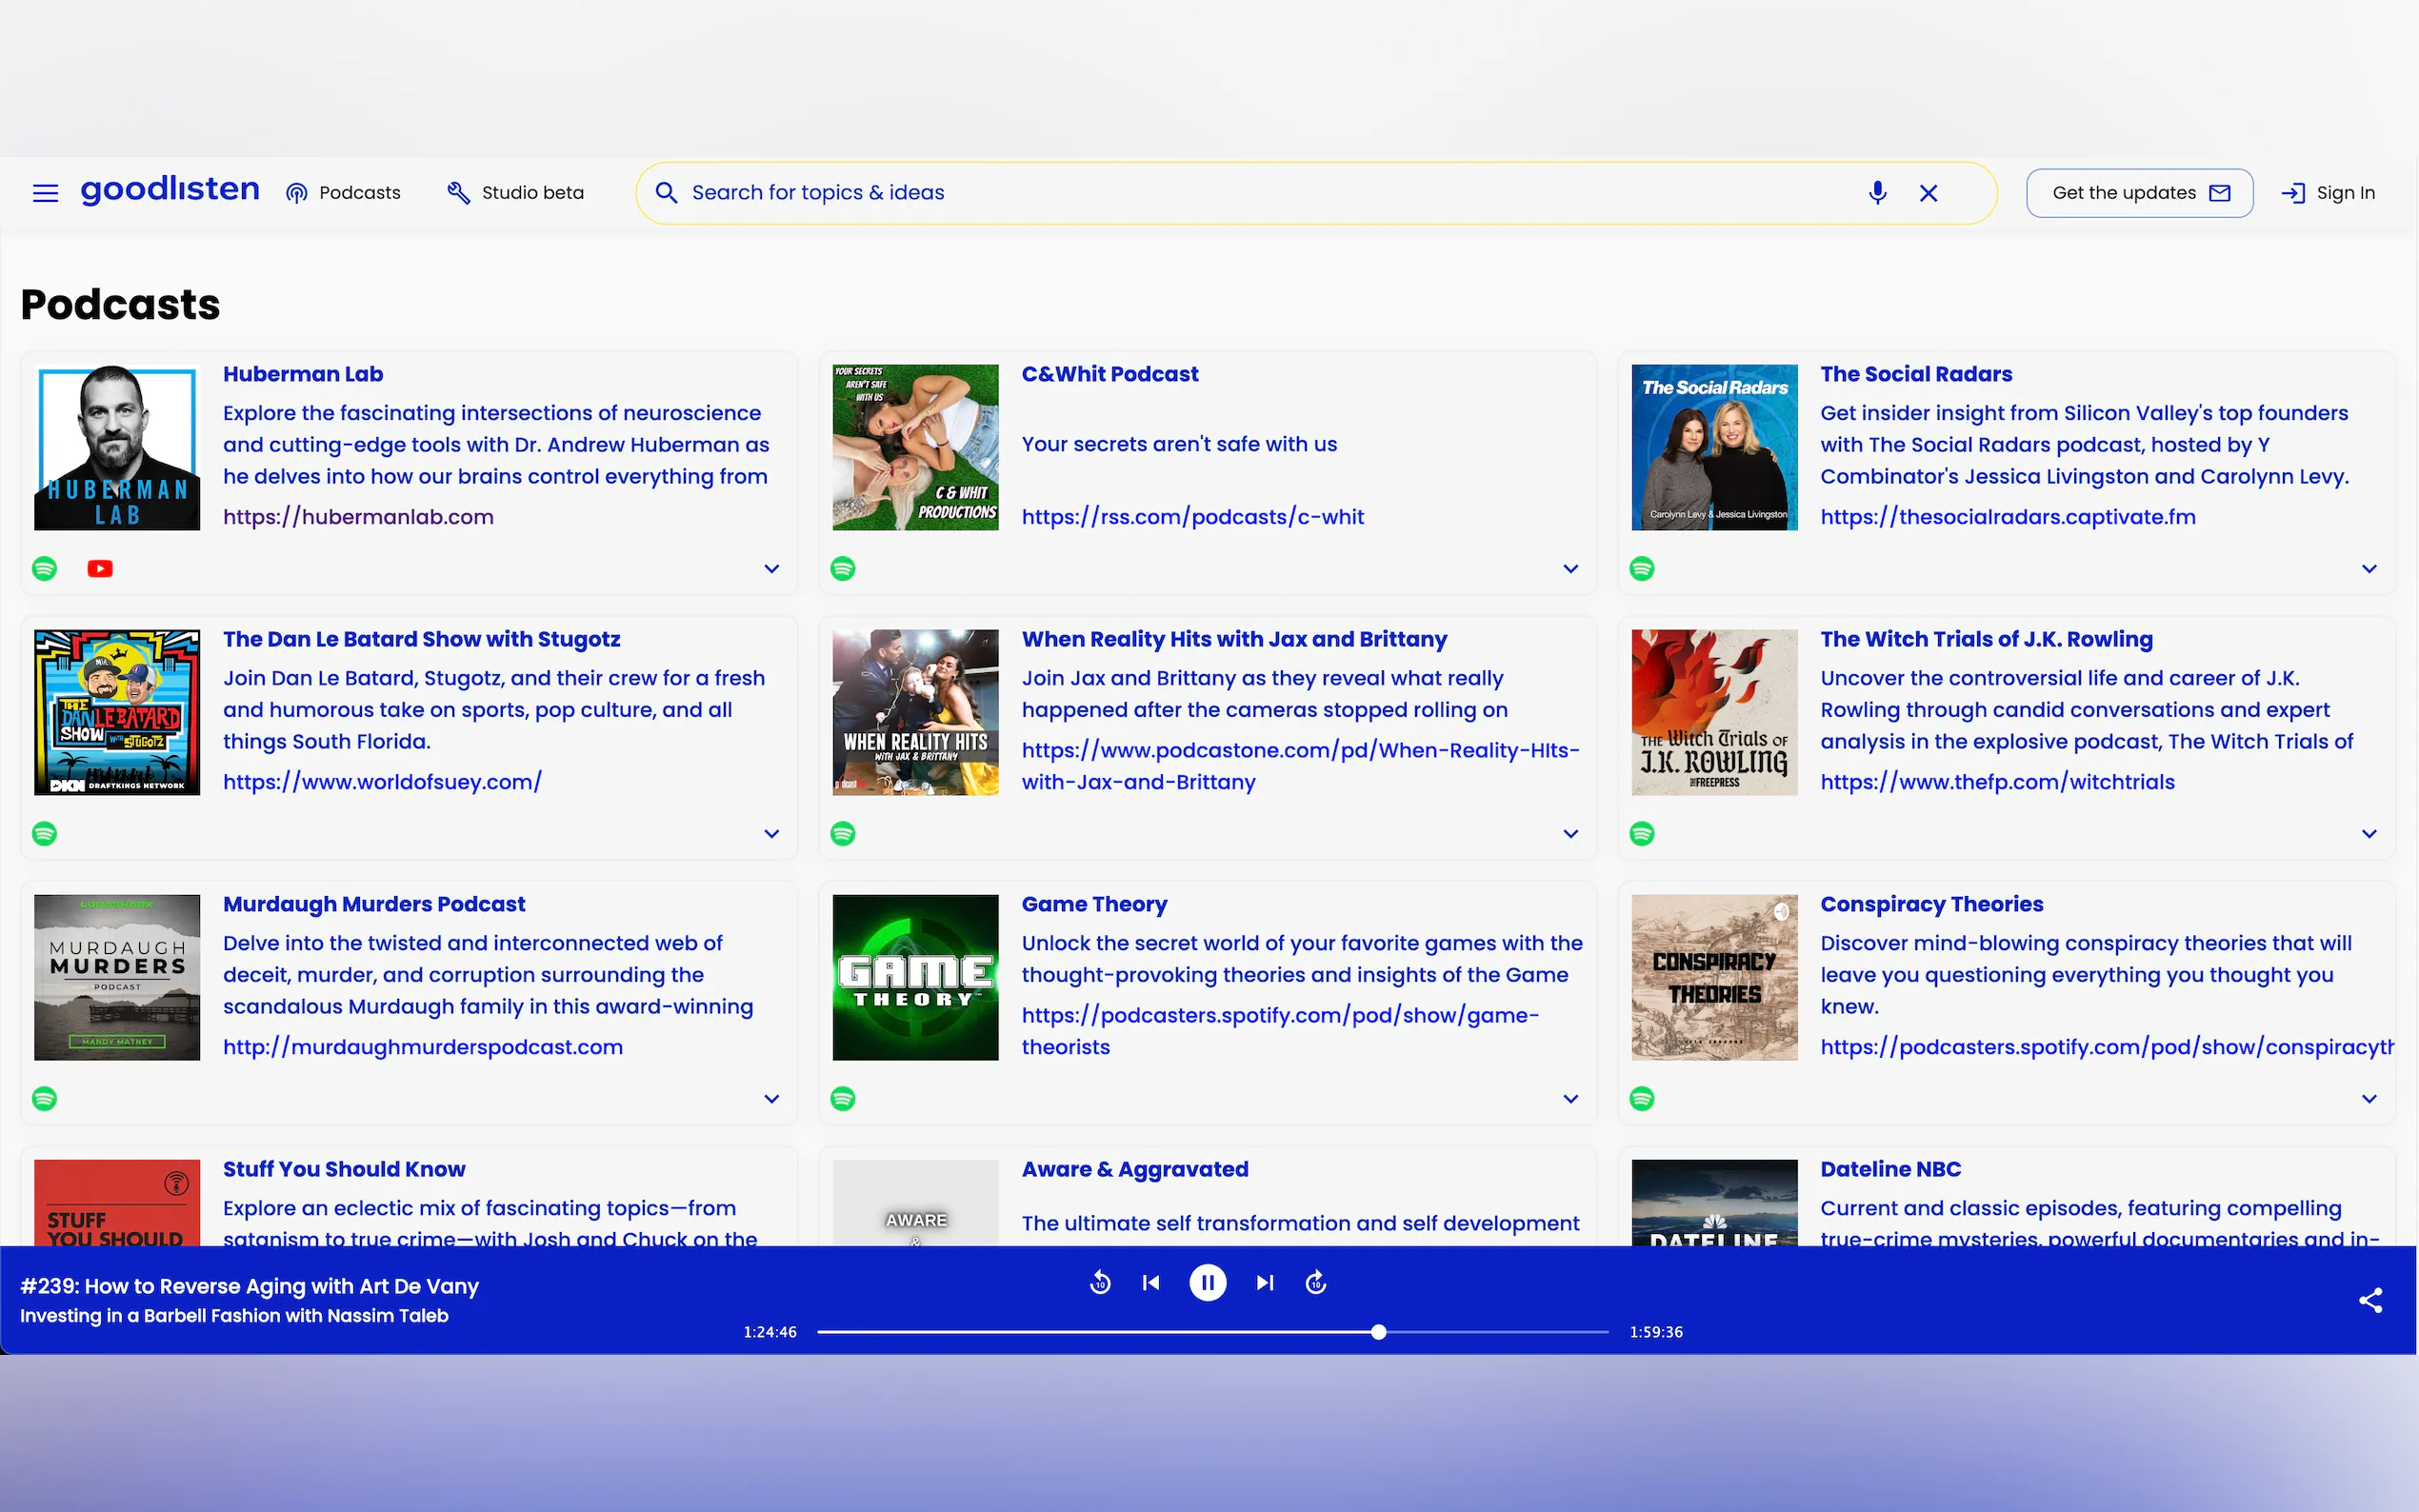Viewport: 2419px width, 1512px height.
Task: Click the microphone voice search icon
Action: pyautogui.click(x=1877, y=193)
